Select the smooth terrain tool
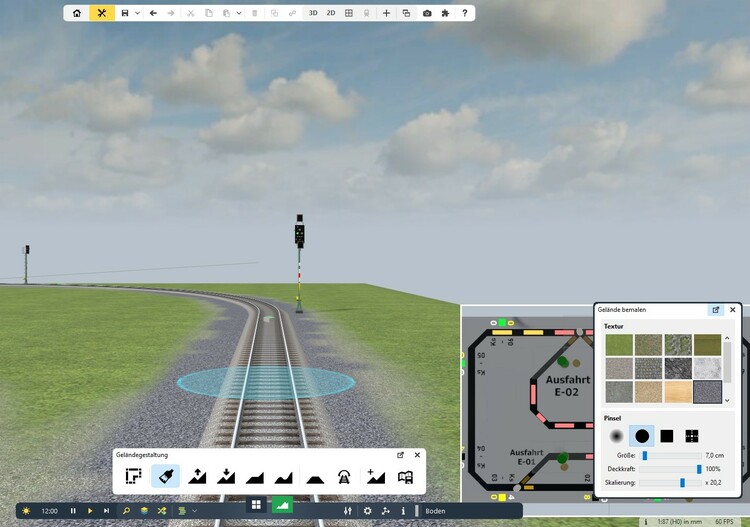The height and width of the screenshot is (527, 750). click(x=284, y=477)
